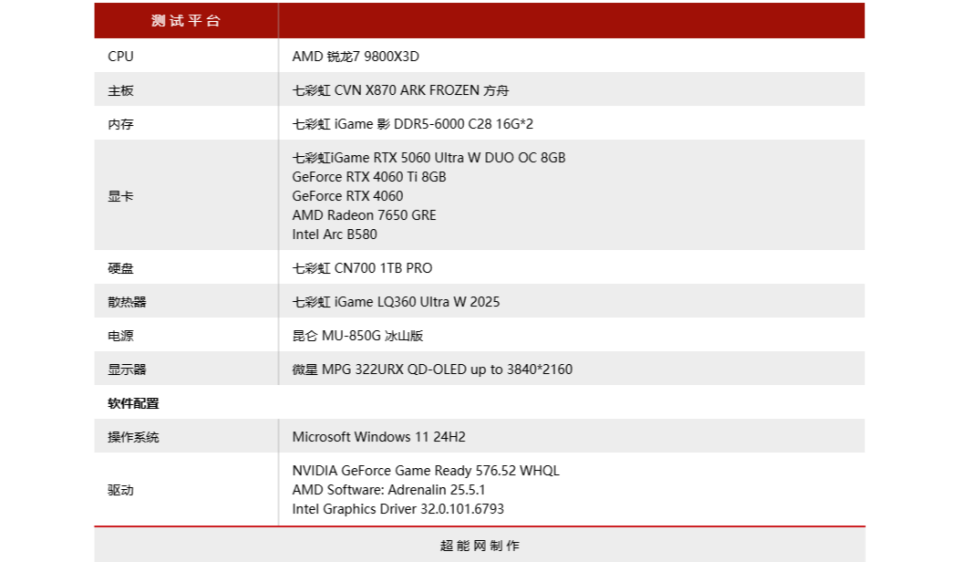Select the 散热器 row label
This screenshot has width=960, height=562.
(x=127, y=302)
